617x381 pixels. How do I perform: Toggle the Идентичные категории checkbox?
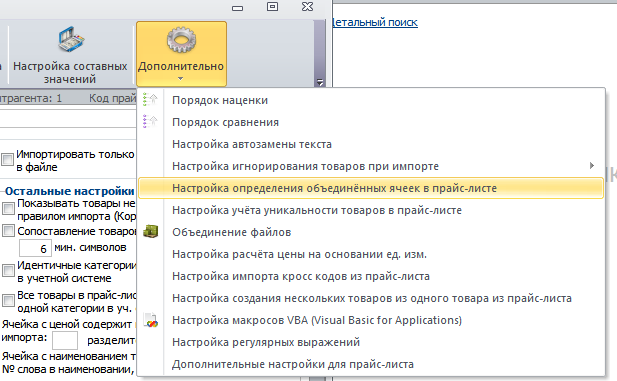click(x=8, y=270)
